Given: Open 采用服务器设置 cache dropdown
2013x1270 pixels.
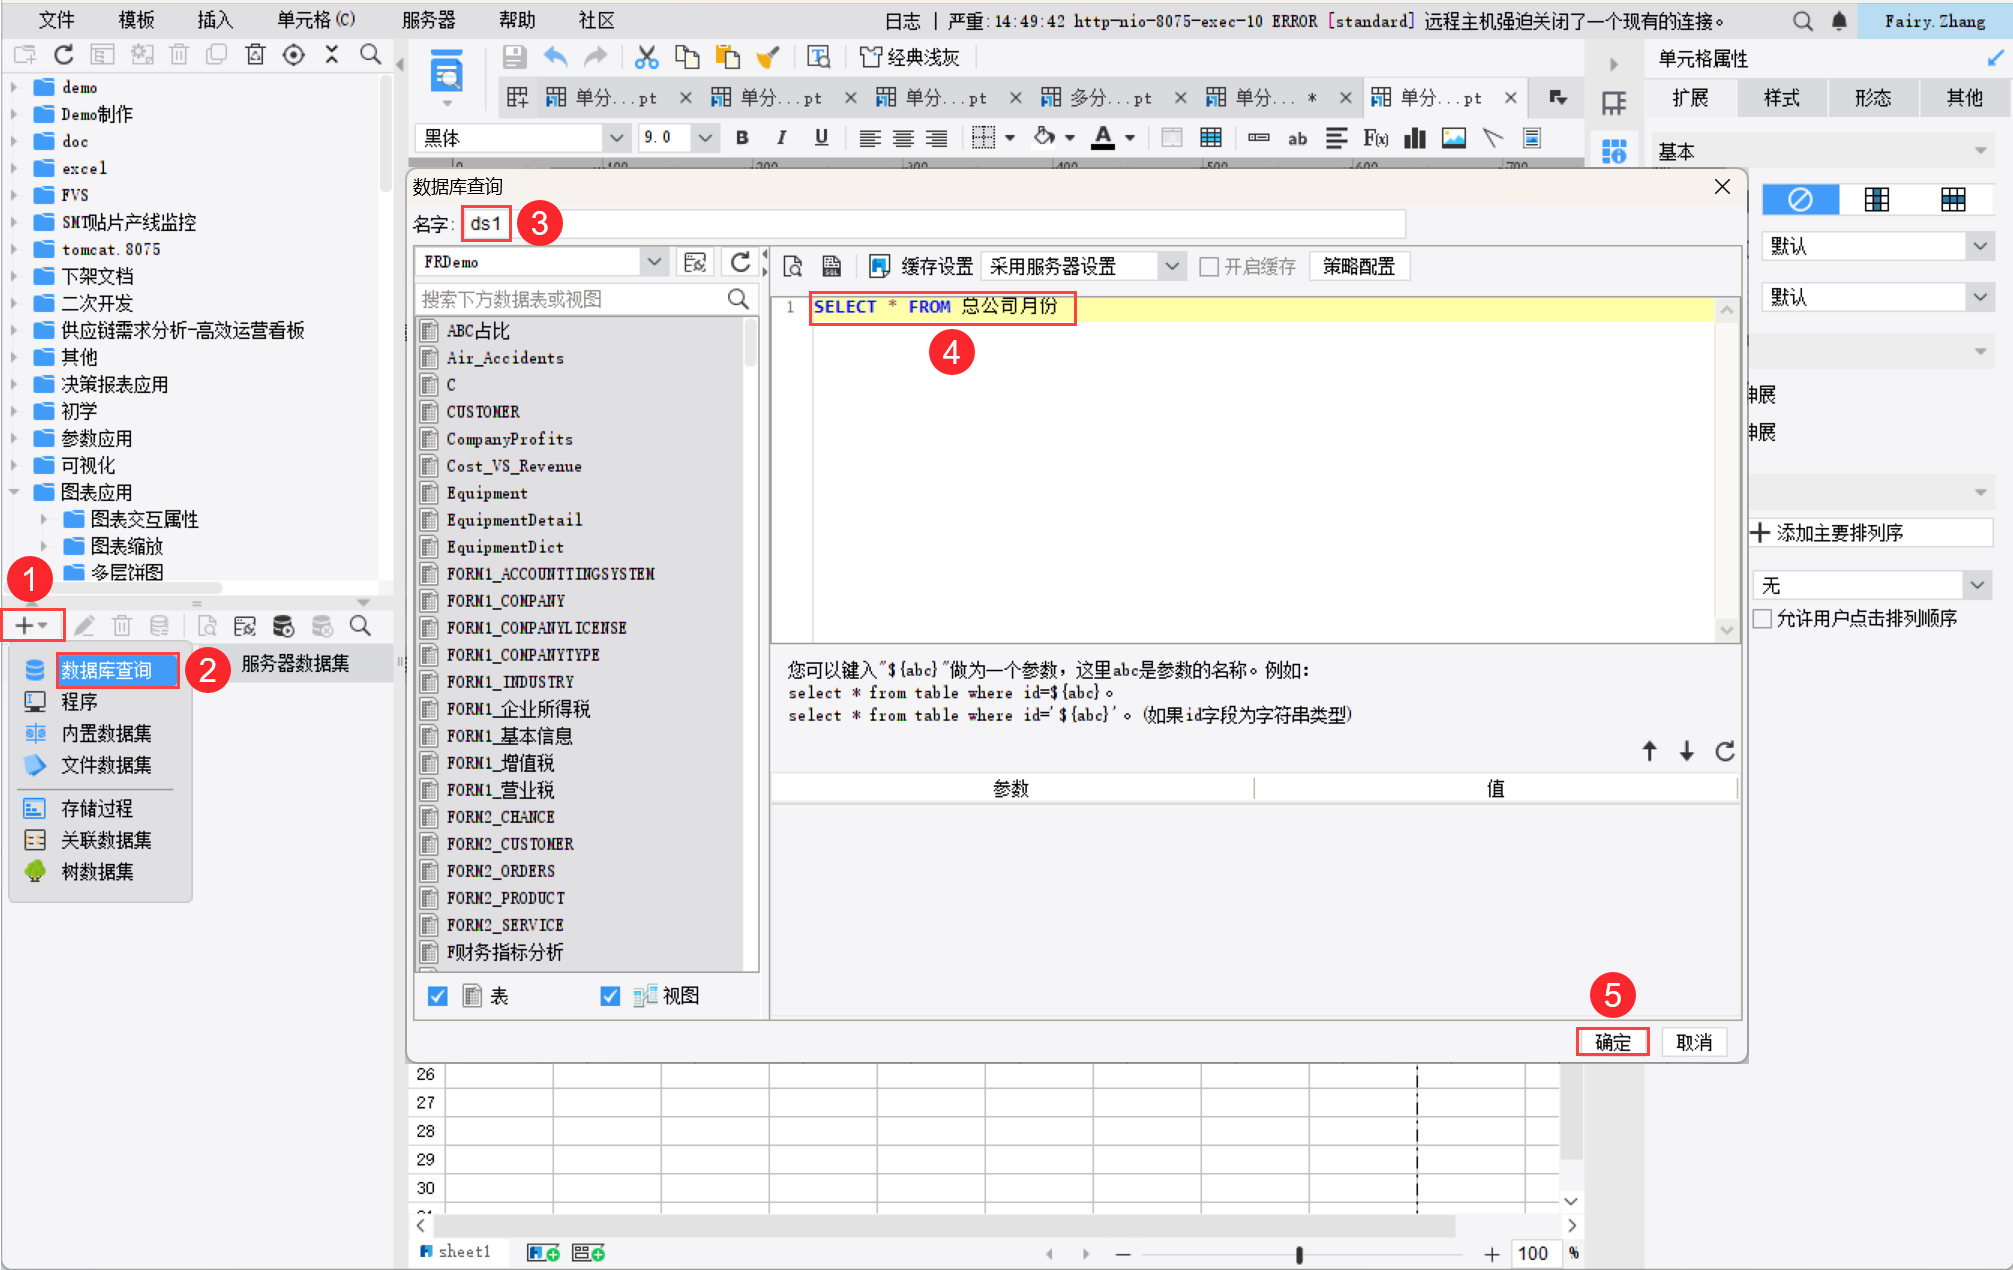Looking at the screenshot, I should click(x=1172, y=267).
